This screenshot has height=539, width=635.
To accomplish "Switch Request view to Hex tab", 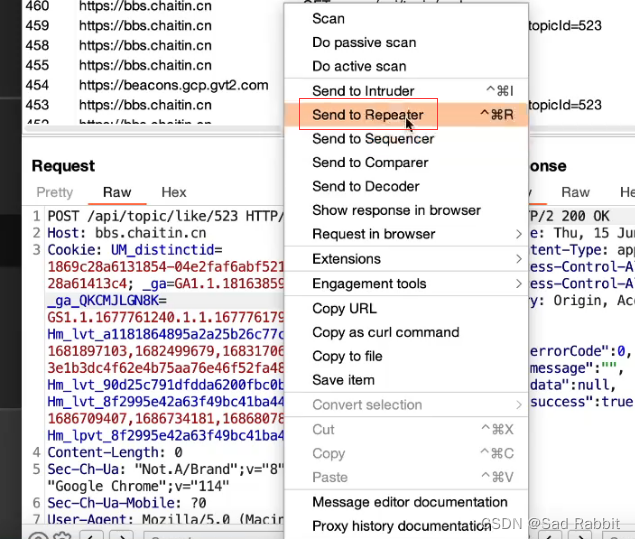I will (x=174, y=192).
